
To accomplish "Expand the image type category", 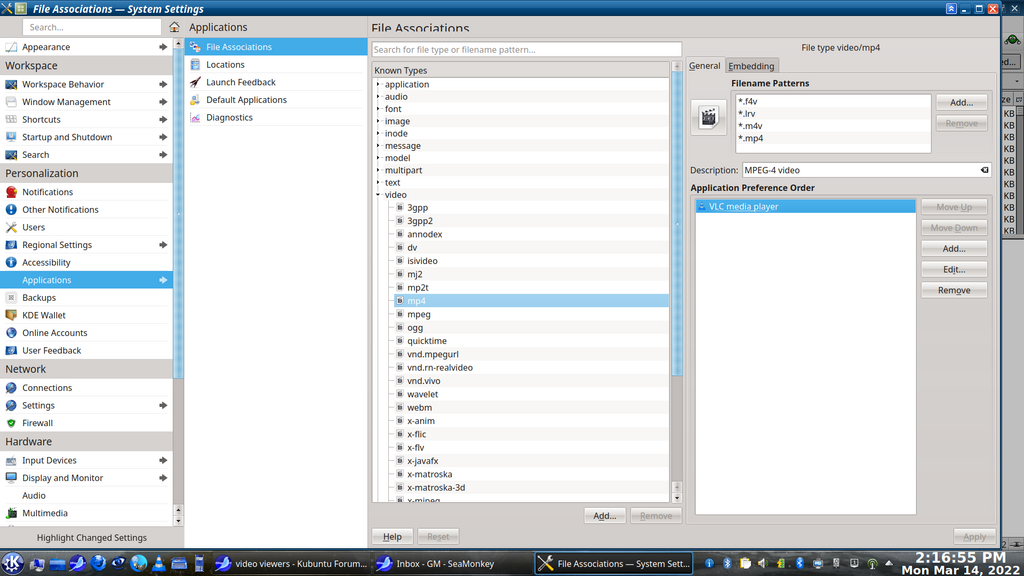I will (x=378, y=121).
